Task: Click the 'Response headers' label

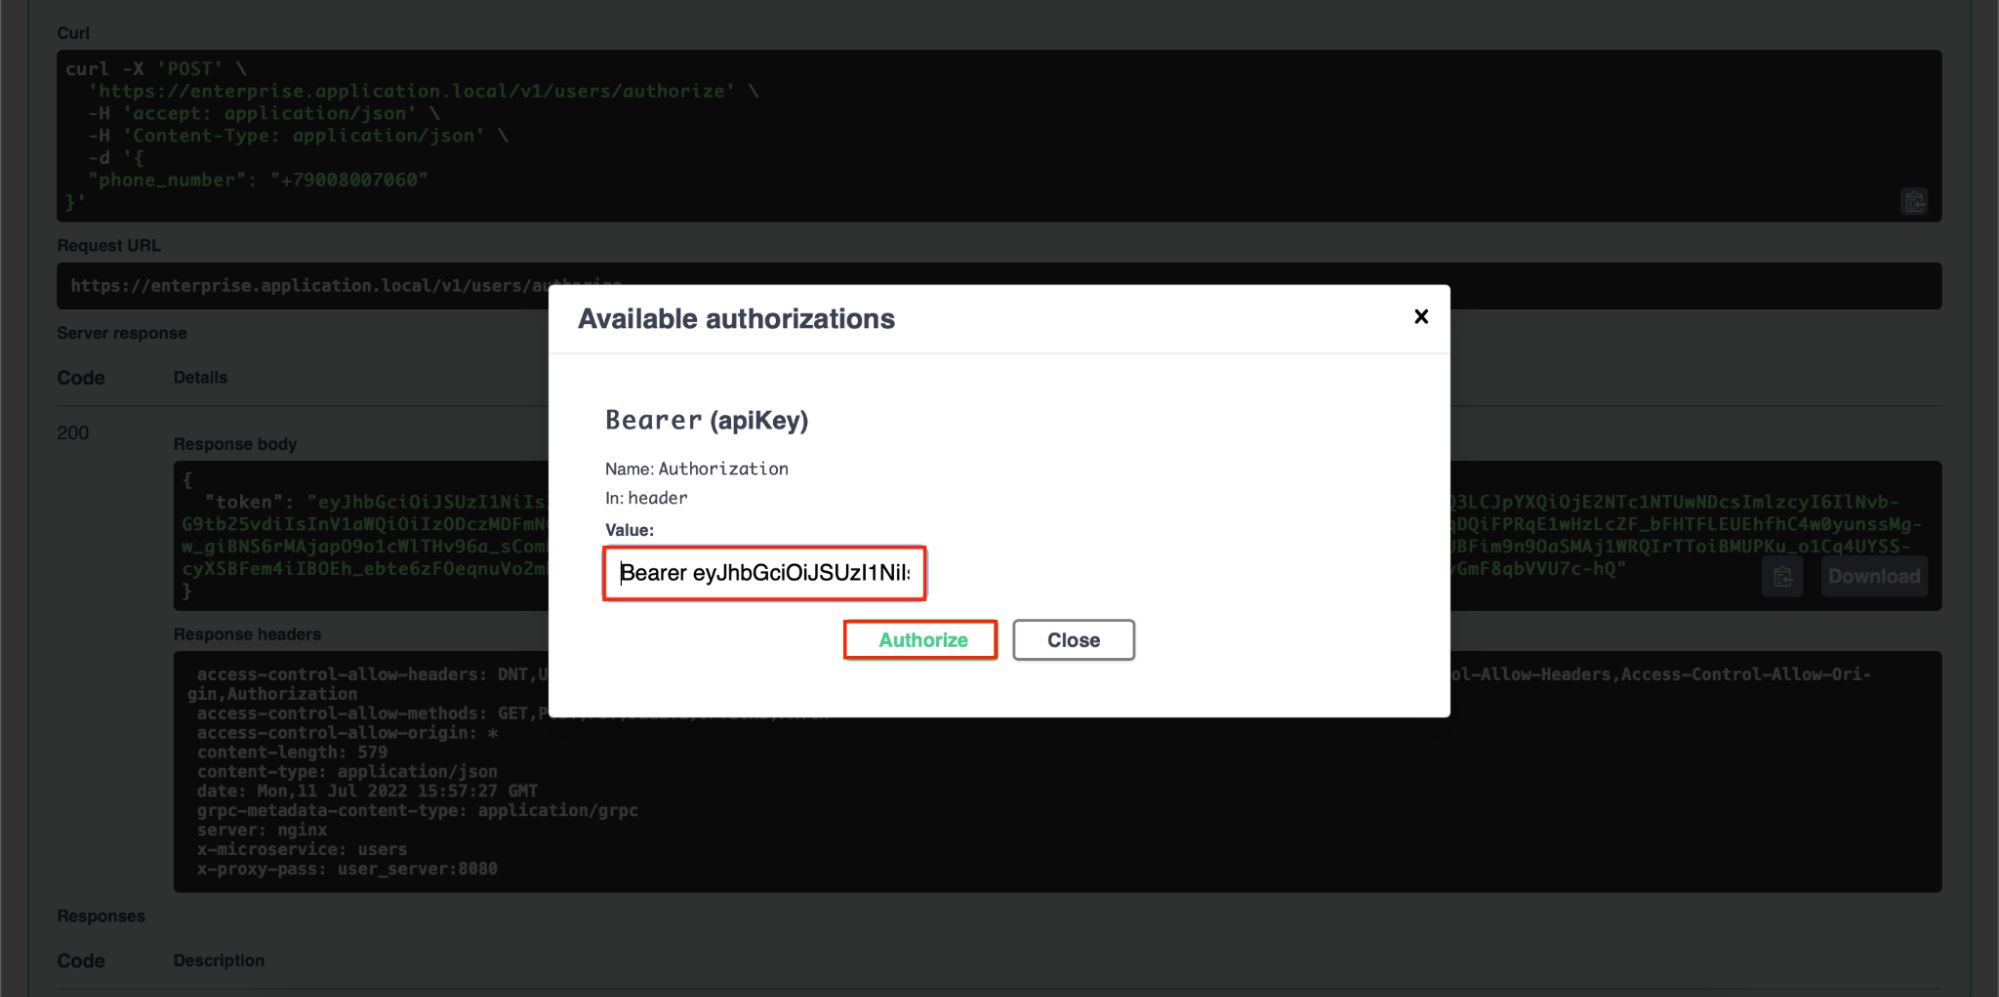Action: [247, 634]
